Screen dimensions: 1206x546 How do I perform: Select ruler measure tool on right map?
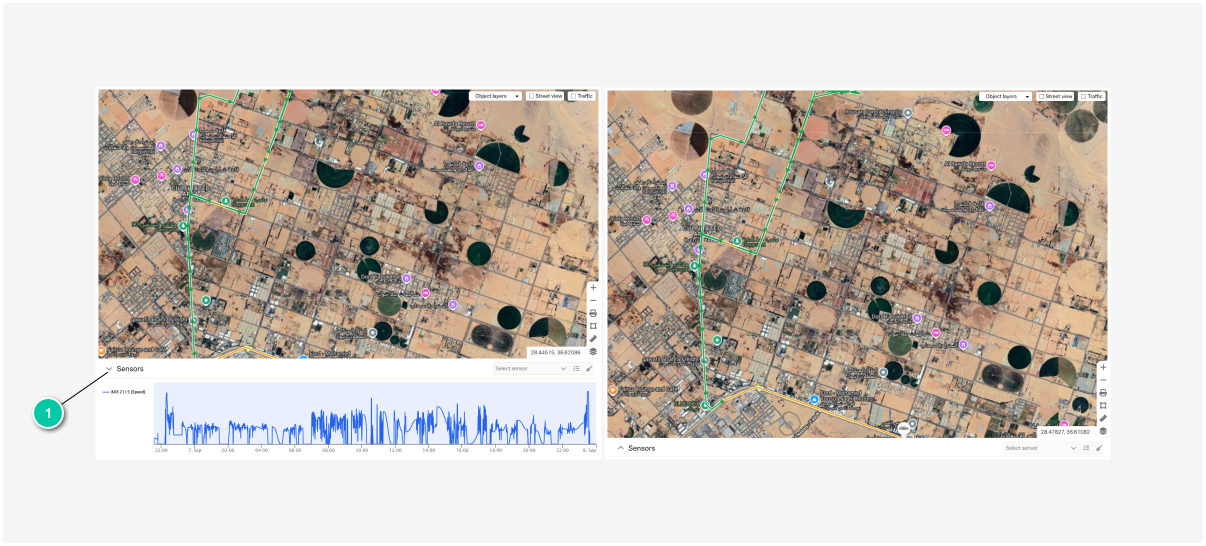(1103, 418)
